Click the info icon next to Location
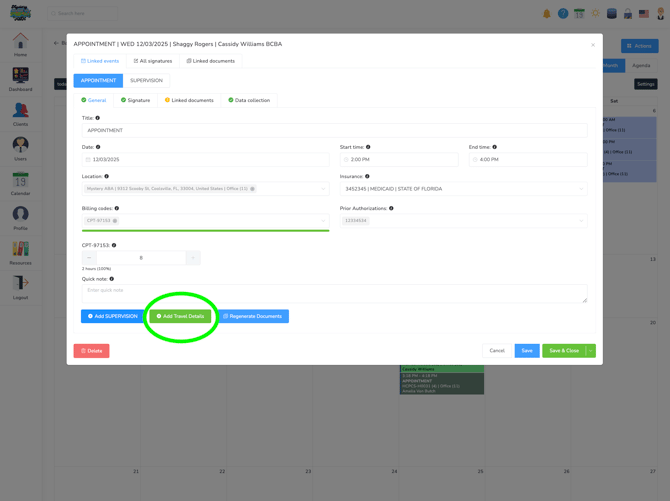 click(x=106, y=176)
